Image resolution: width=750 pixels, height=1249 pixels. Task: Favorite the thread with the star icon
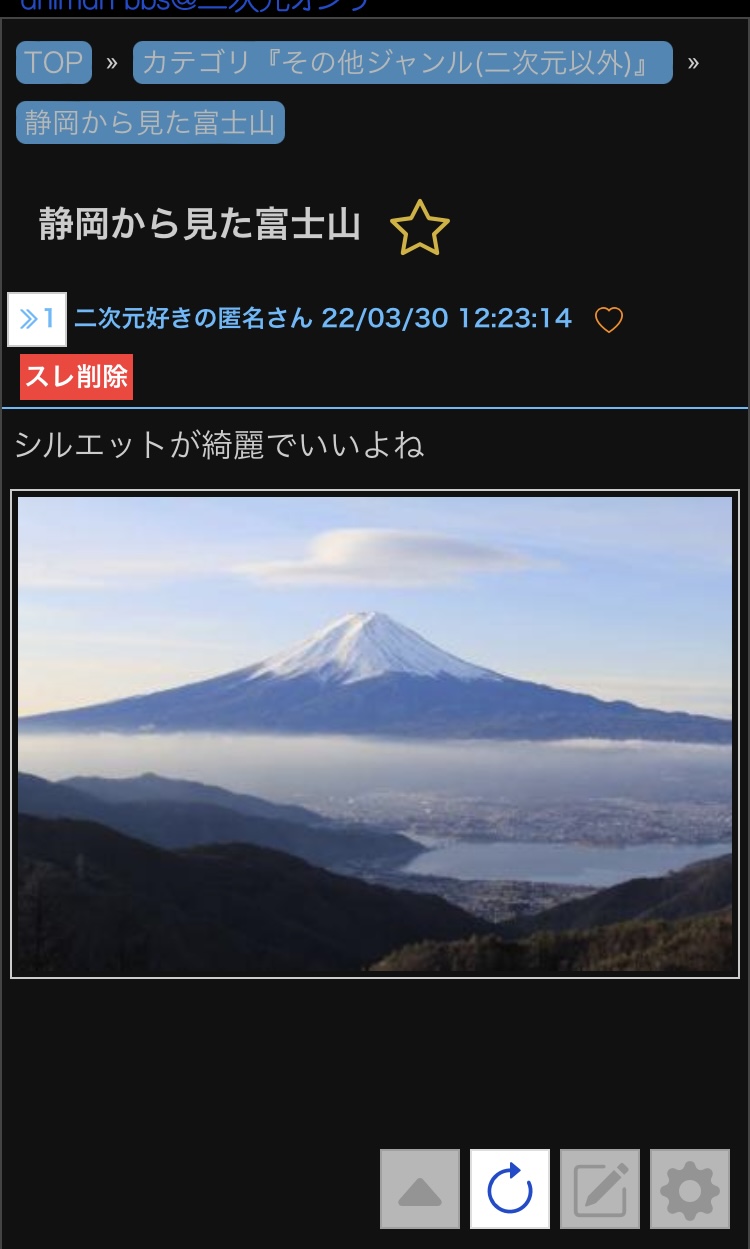(x=419, y=228)
